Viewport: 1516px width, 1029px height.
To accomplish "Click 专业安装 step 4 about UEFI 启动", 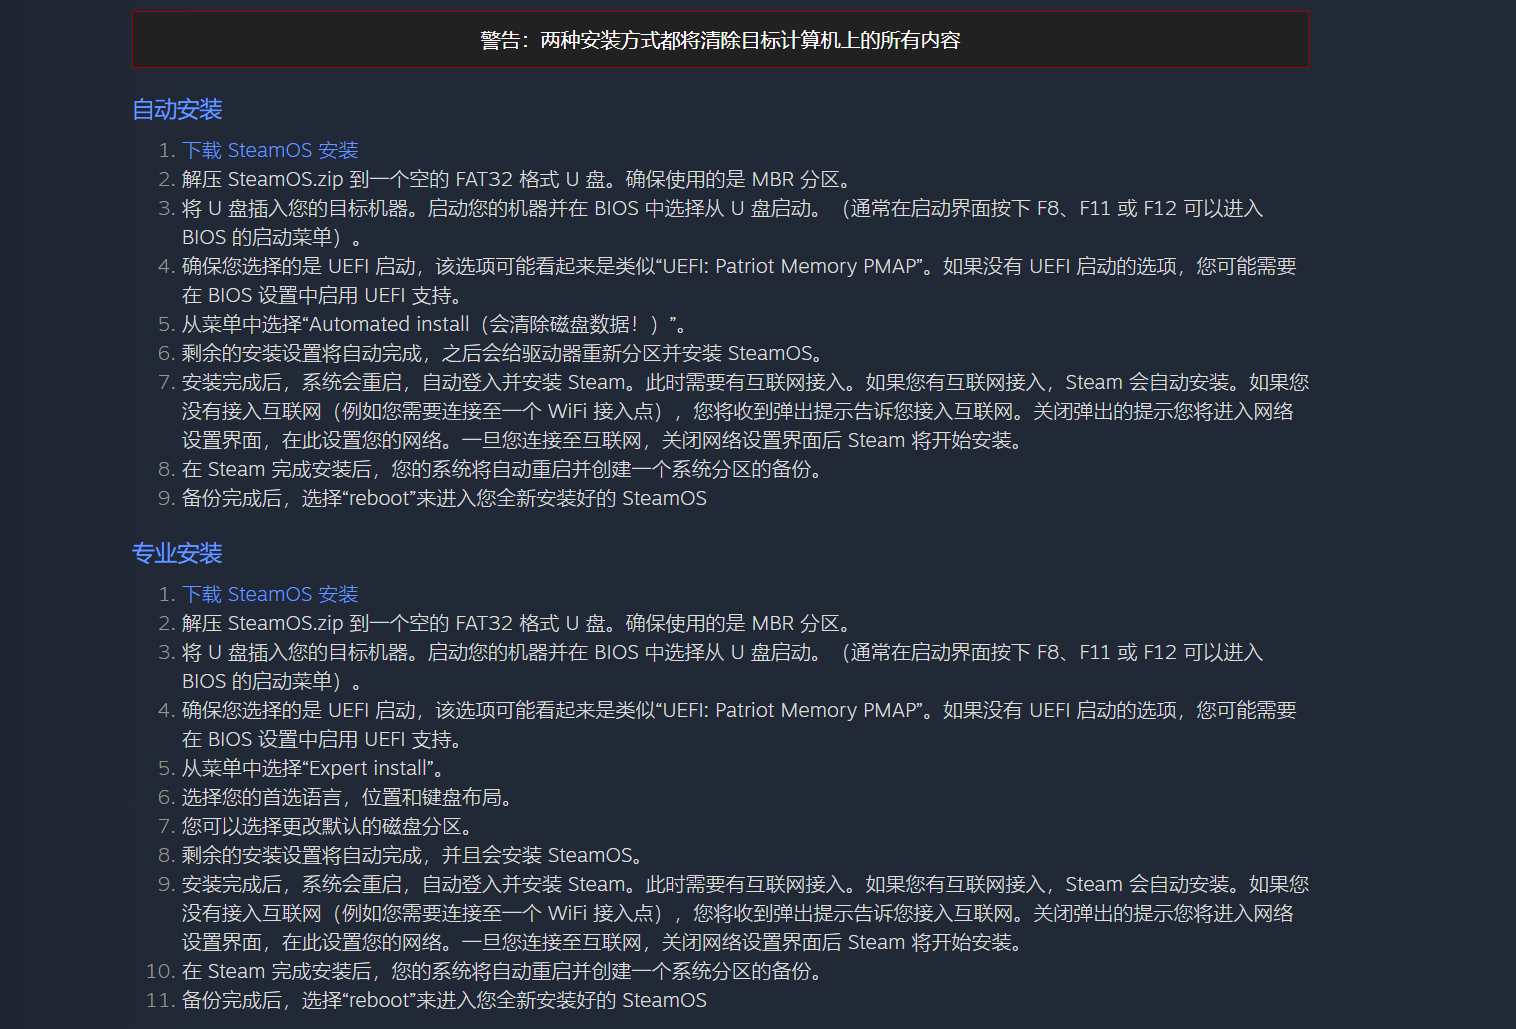I will (740, 725).
